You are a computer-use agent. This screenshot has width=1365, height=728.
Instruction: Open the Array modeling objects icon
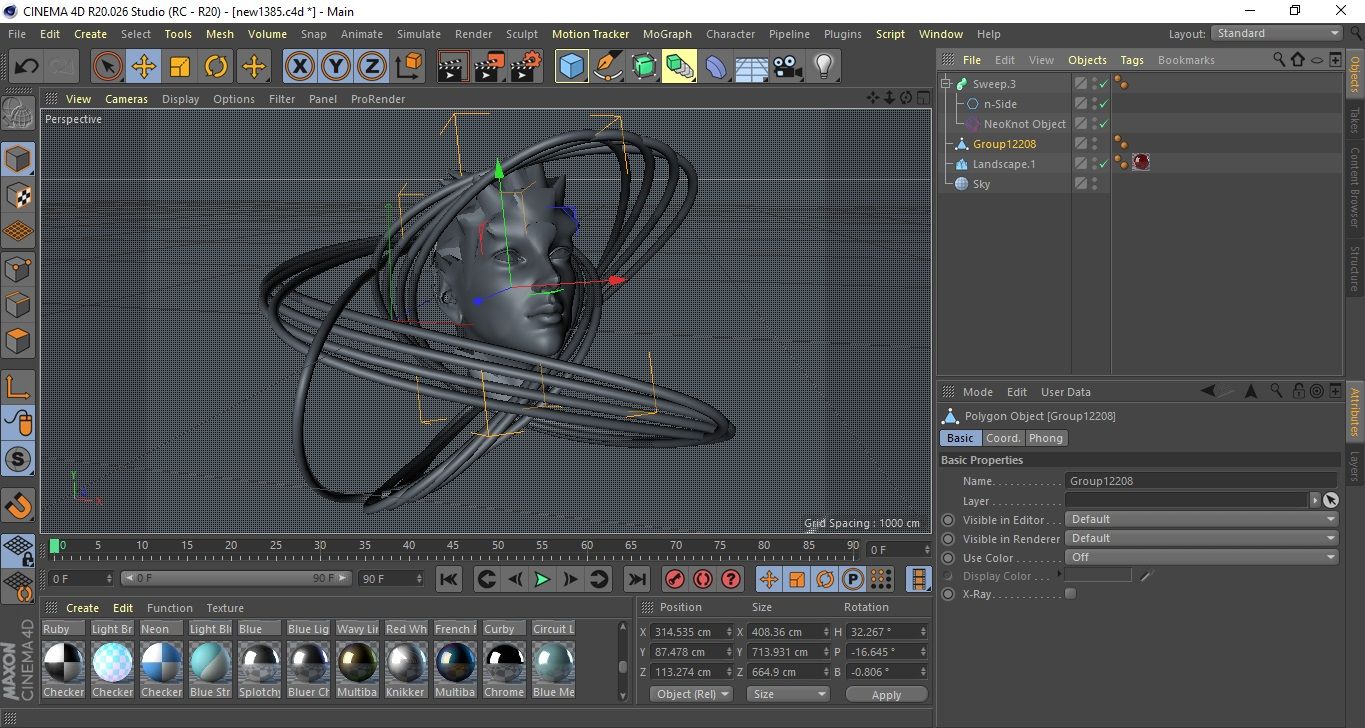tap(680, 67)
